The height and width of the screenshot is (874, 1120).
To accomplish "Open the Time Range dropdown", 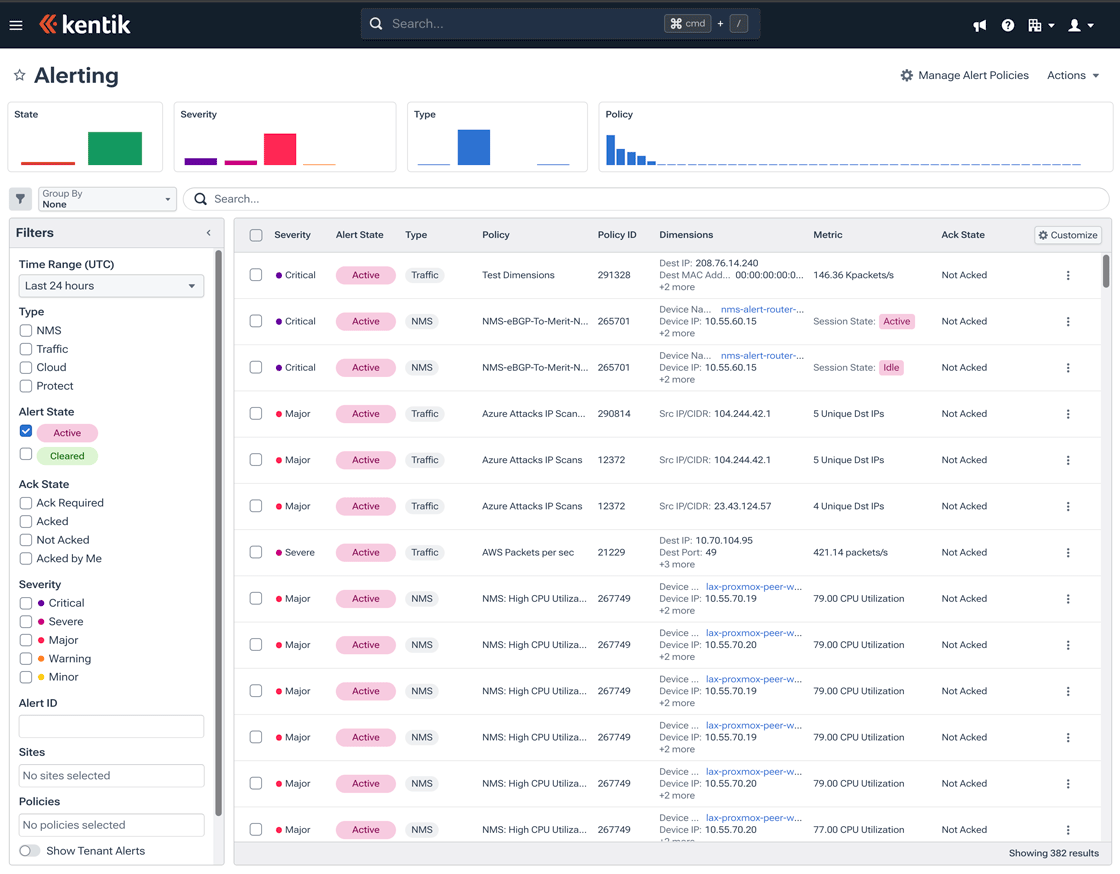I will point(111,286).
